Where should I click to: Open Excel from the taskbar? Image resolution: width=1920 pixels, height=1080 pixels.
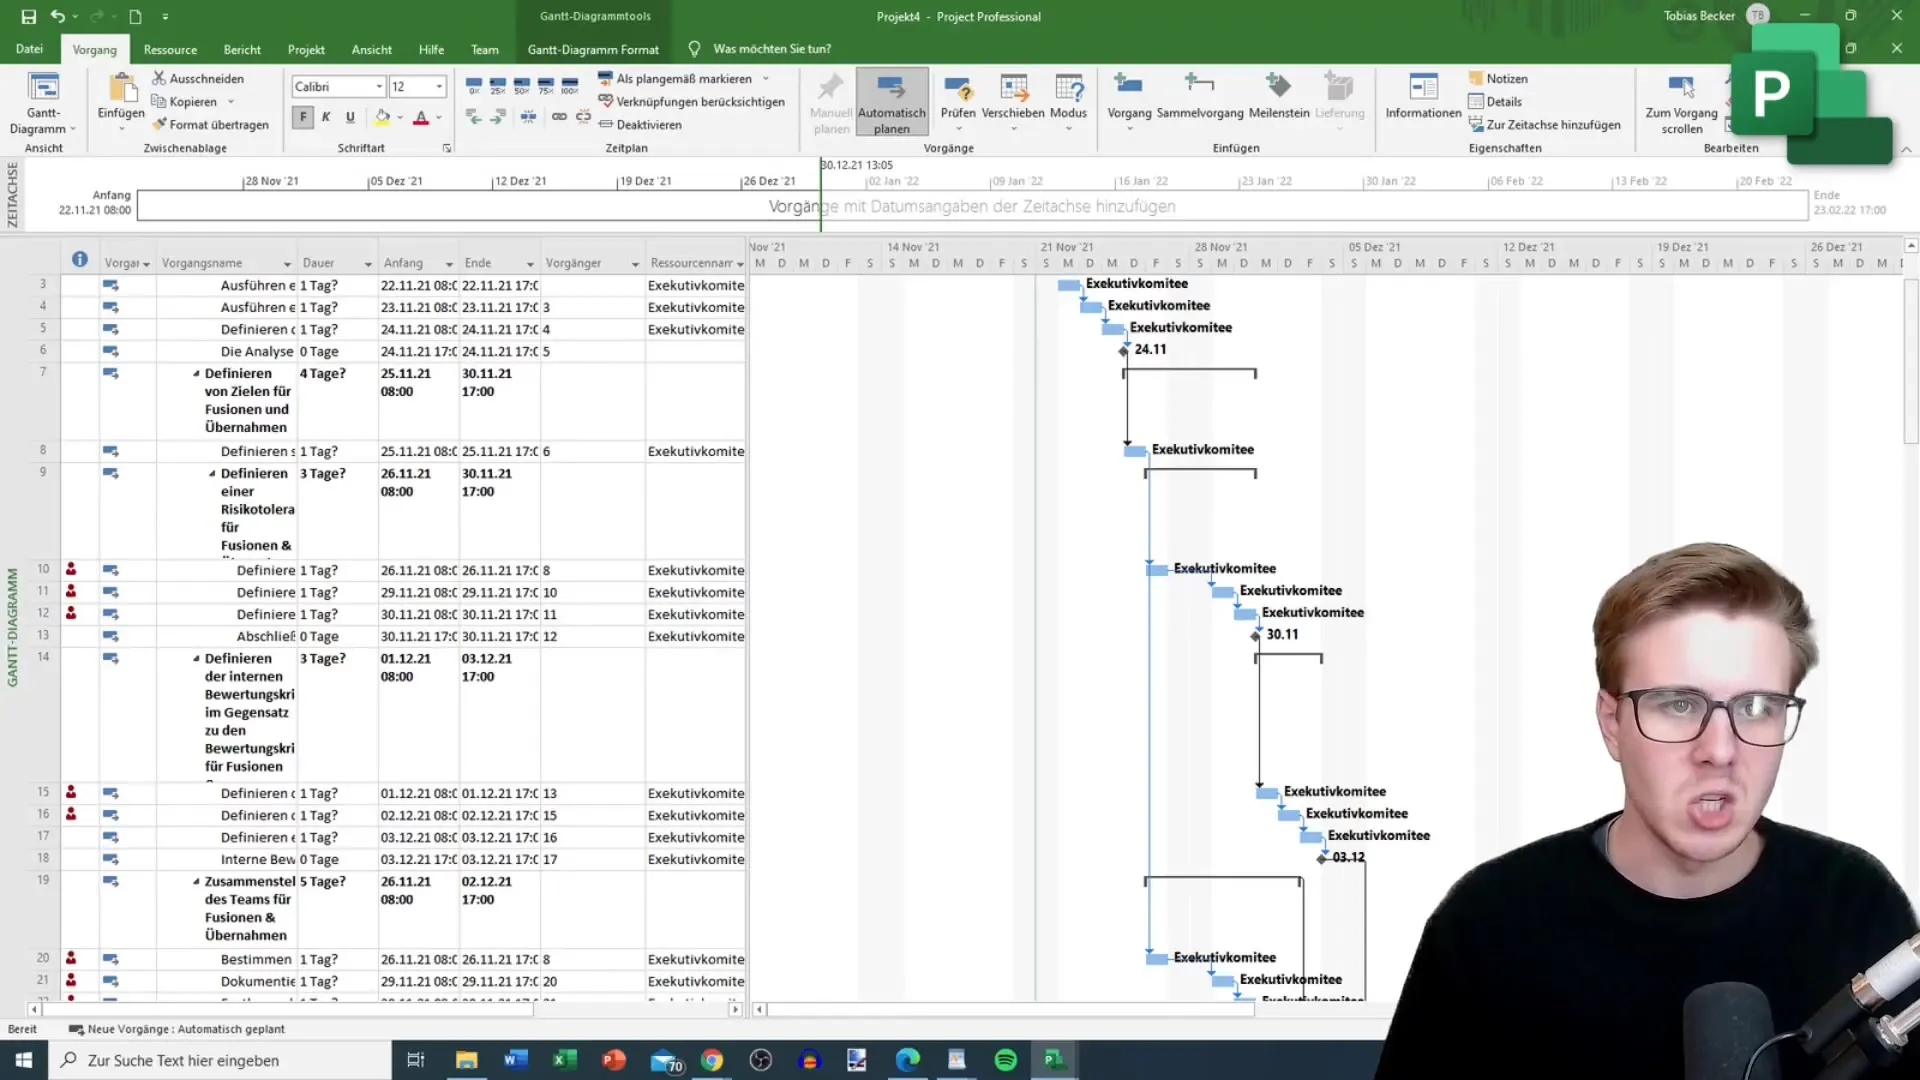coord(564,1060)
